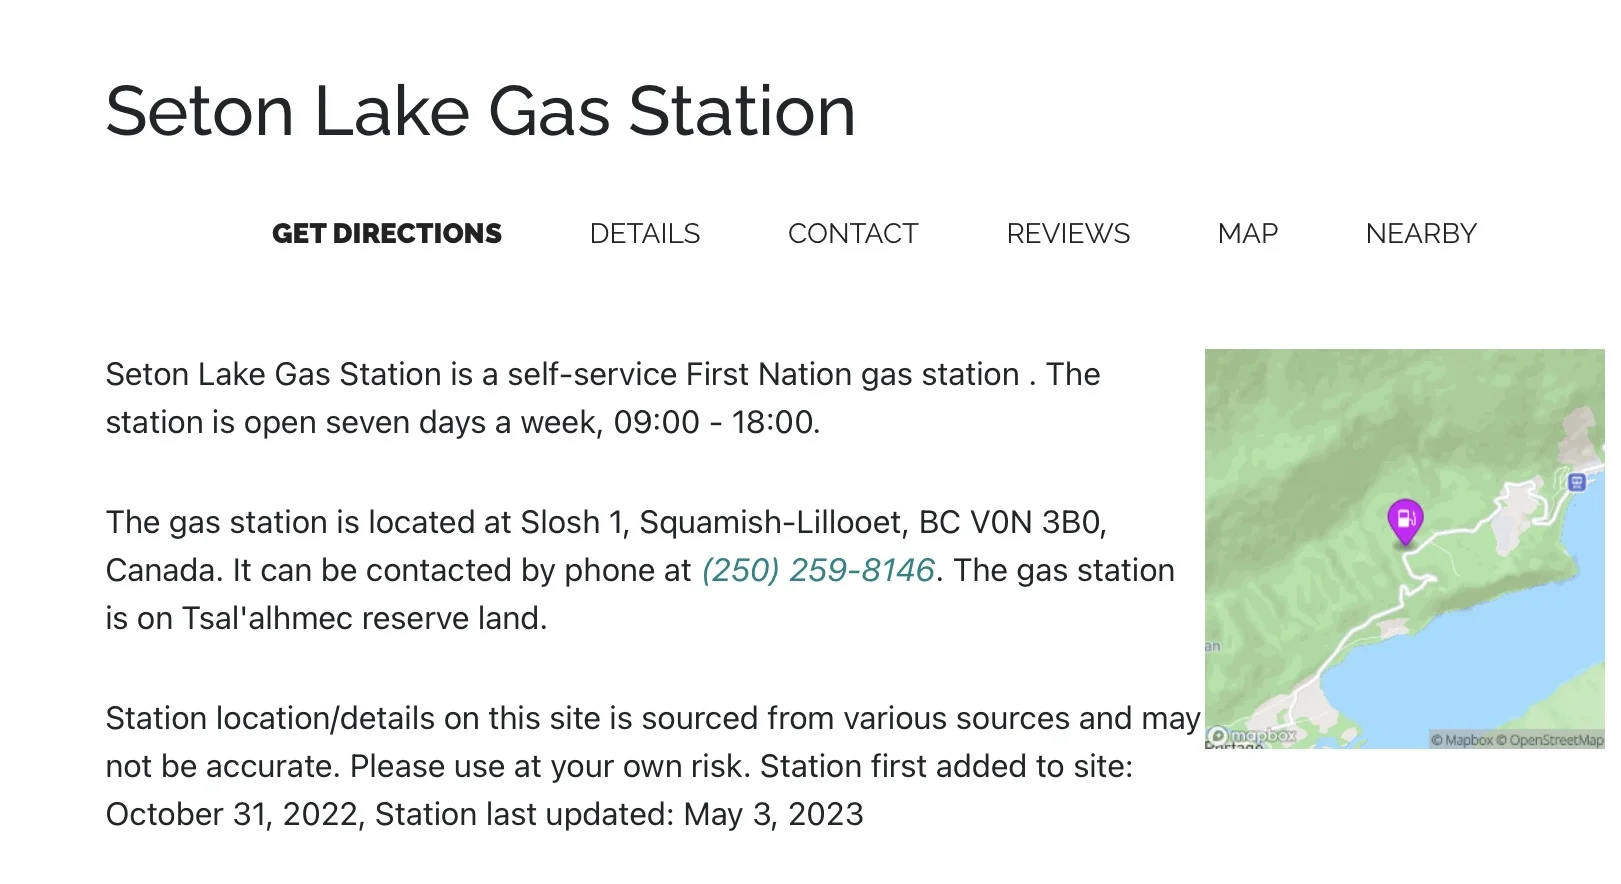Open the Reviews section
The width and height of the screenshot is (1621, 884).
(x=1068, y=234)
